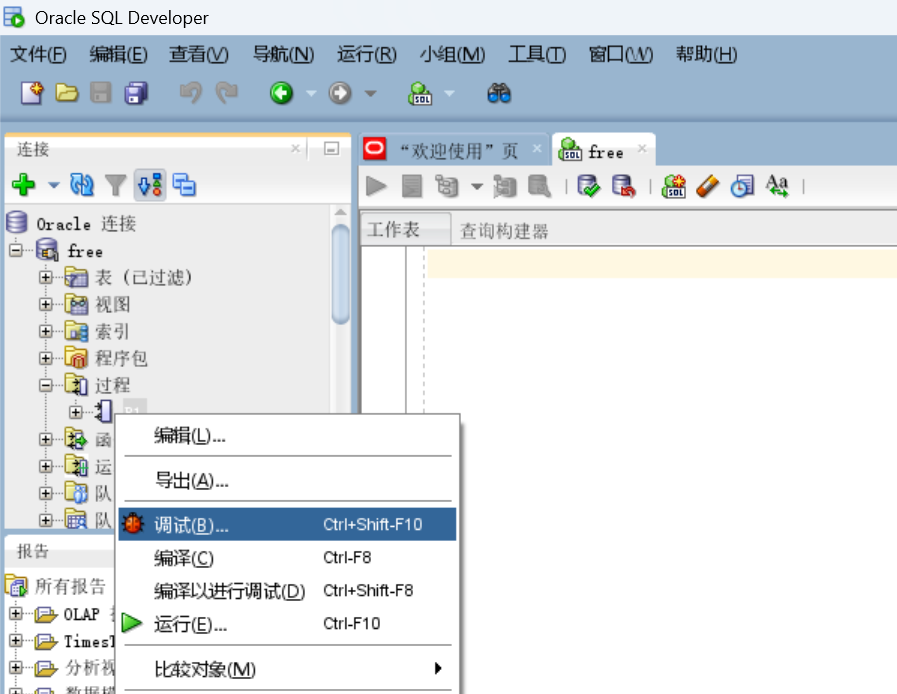Expand the 索引 indexes node
The width and height of the screenshot is (897, 694).
(x=46, y=331)
